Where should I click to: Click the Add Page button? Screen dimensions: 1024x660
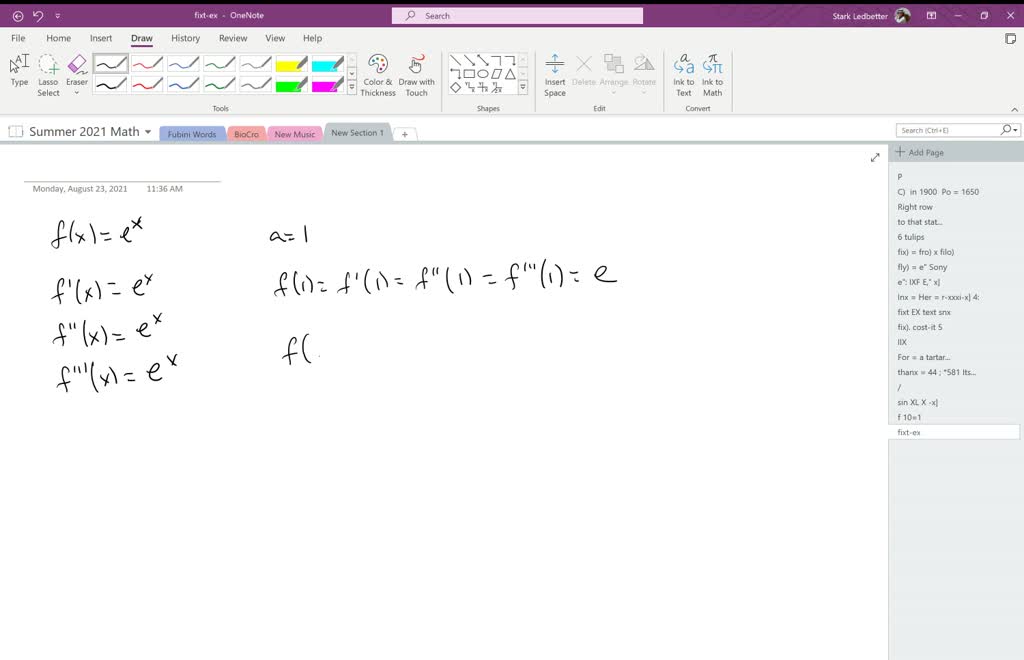click(x=924, y=153)
